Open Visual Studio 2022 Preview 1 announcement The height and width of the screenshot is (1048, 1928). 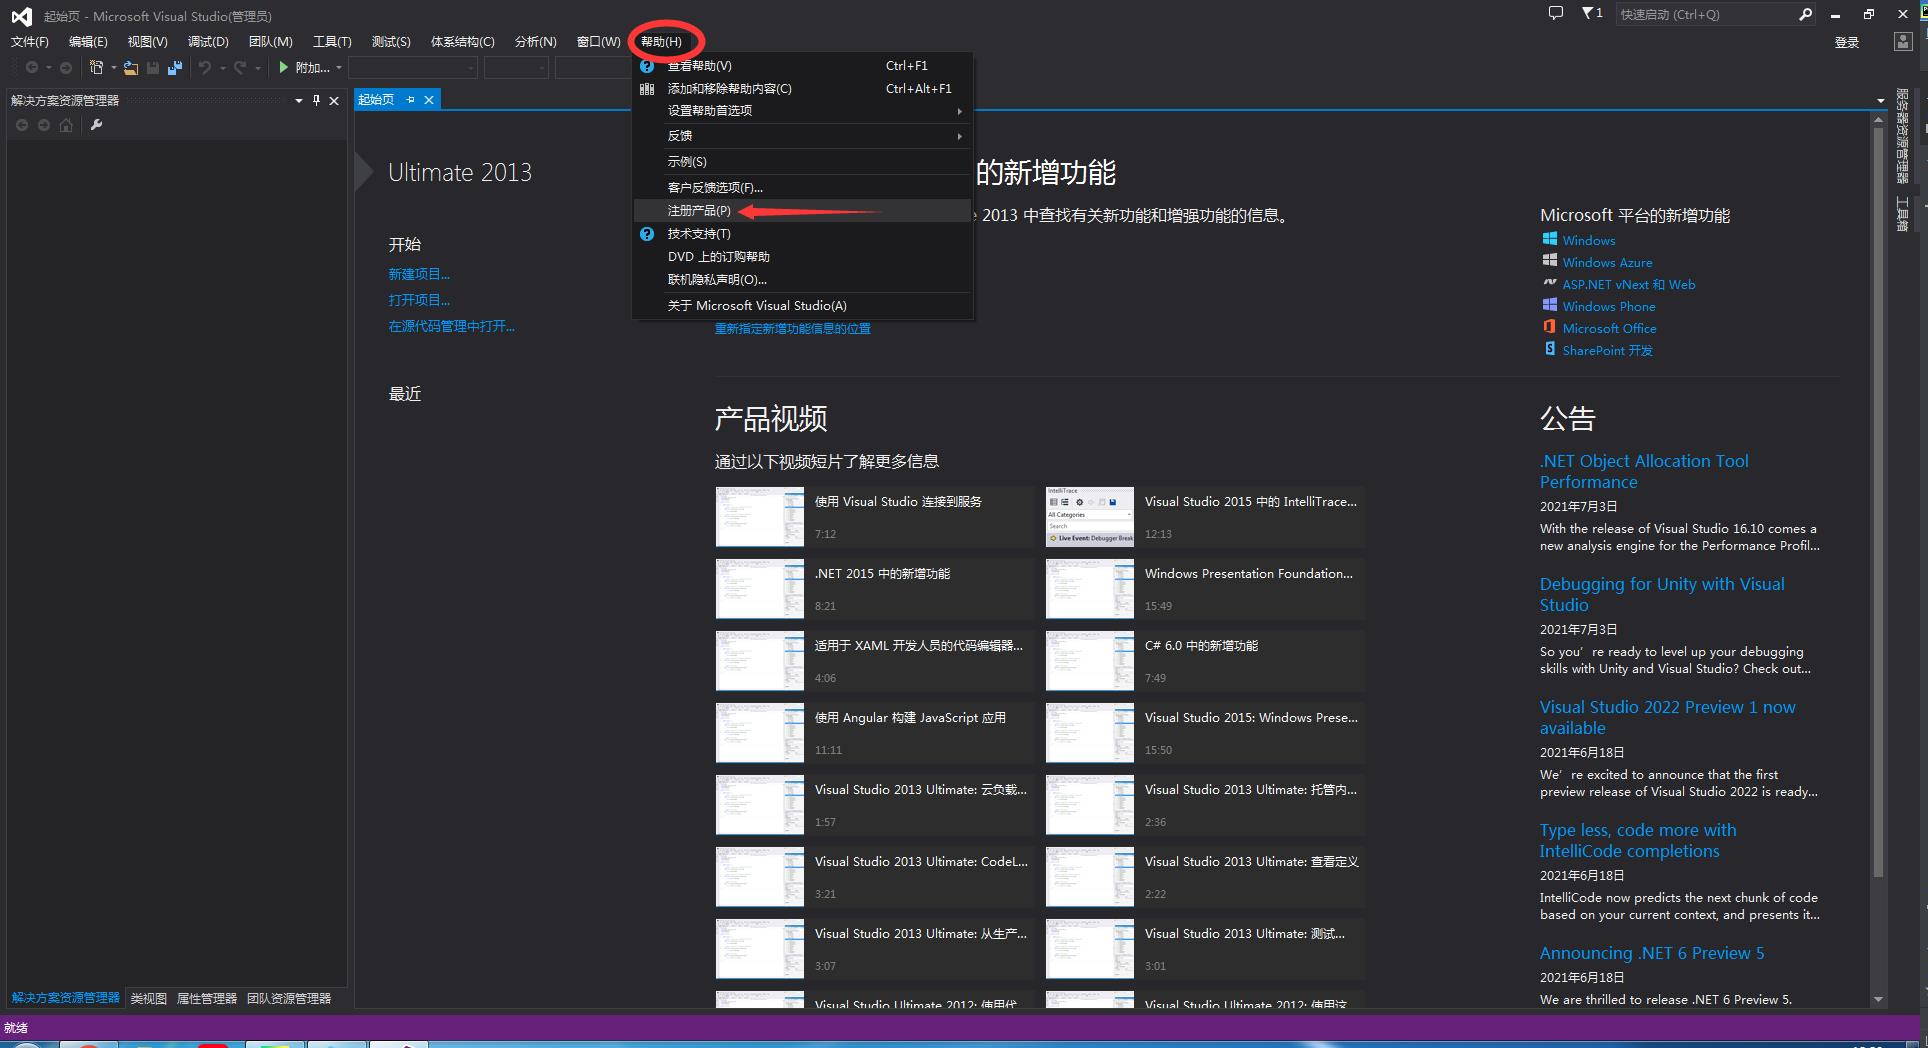point(1667,717)
